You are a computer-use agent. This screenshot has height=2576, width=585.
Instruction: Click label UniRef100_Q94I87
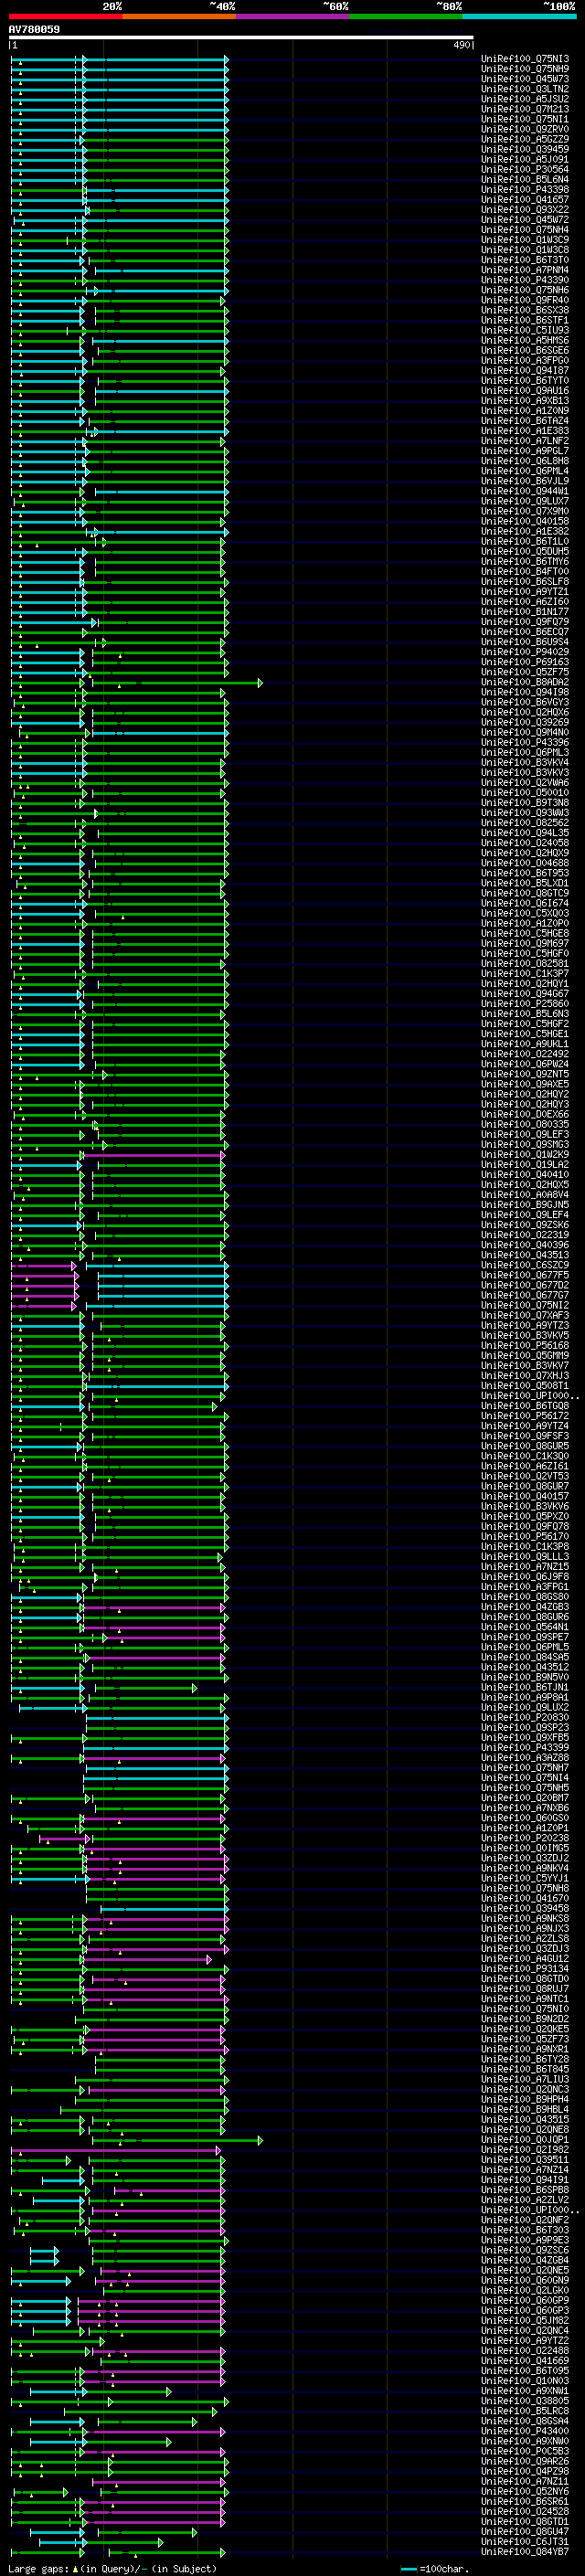(525, 370)
